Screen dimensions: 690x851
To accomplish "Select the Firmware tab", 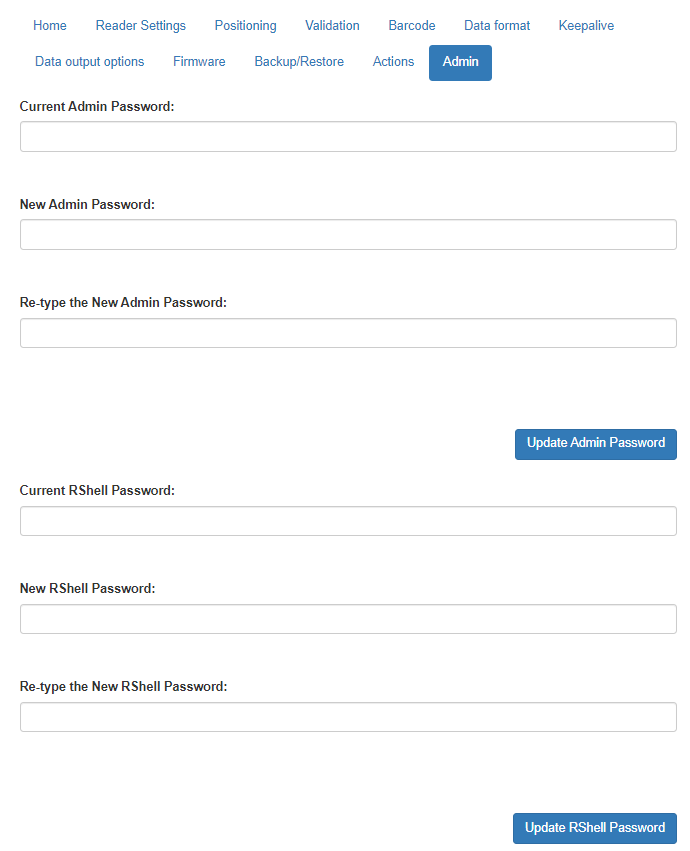I will [x=199, y=61].
